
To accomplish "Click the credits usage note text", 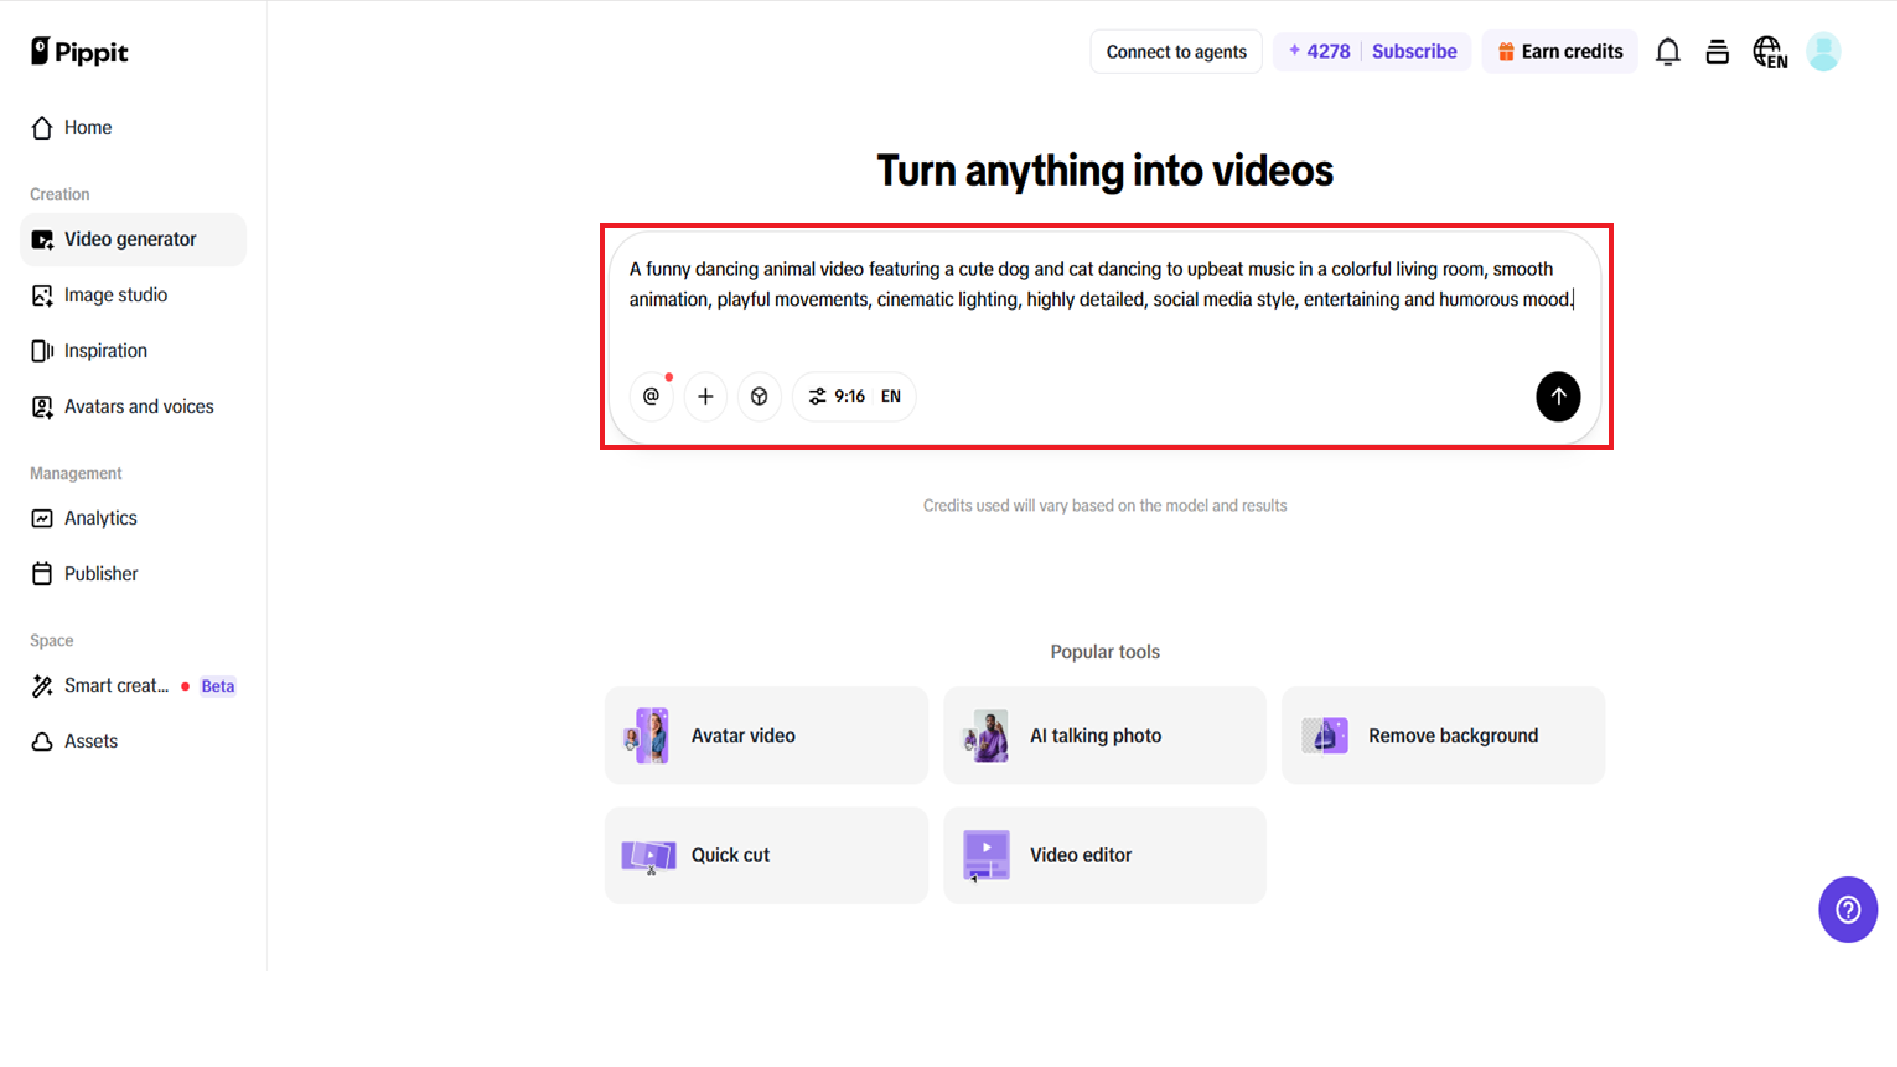I will click(1105, 506).
